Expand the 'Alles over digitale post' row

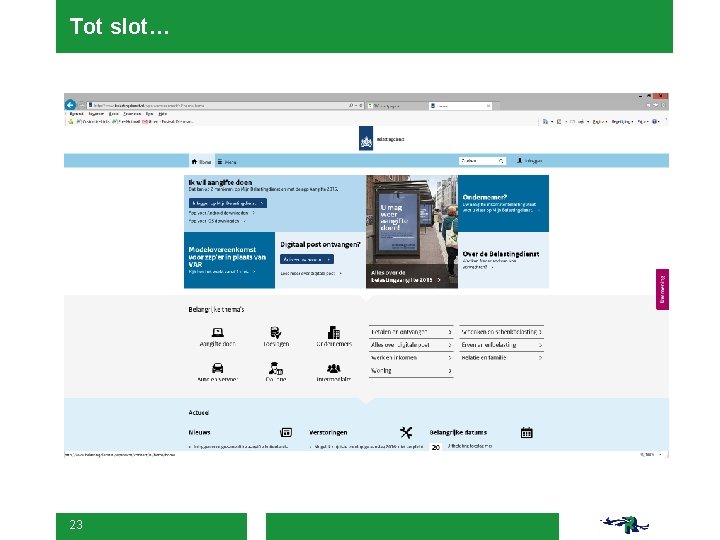pos(411,344)
